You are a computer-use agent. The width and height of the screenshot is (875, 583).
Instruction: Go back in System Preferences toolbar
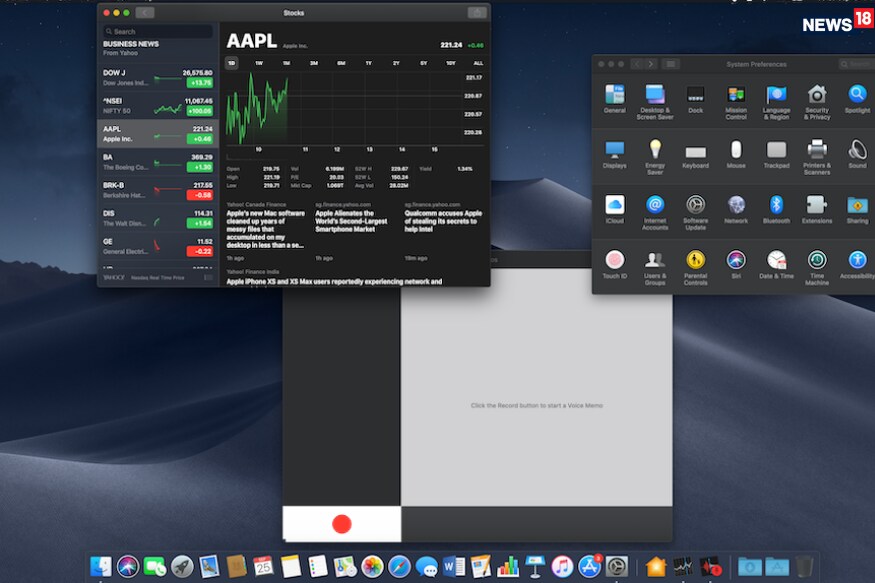pos(637,64)
